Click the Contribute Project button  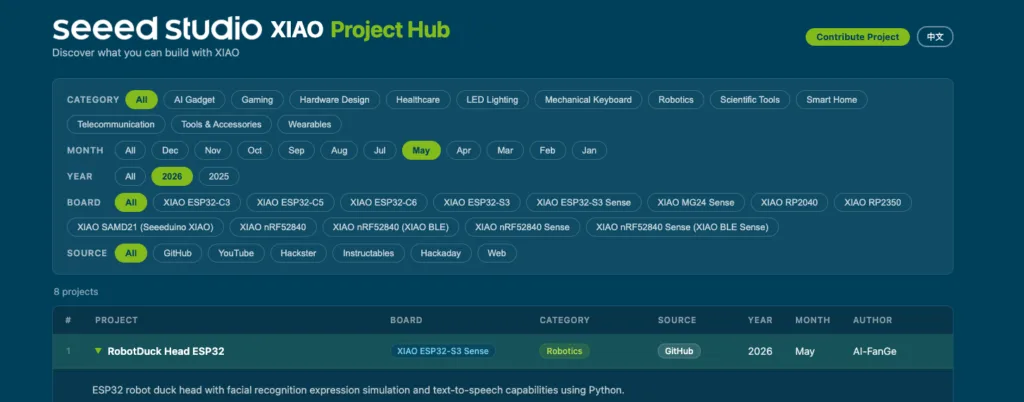coord(857,37)
